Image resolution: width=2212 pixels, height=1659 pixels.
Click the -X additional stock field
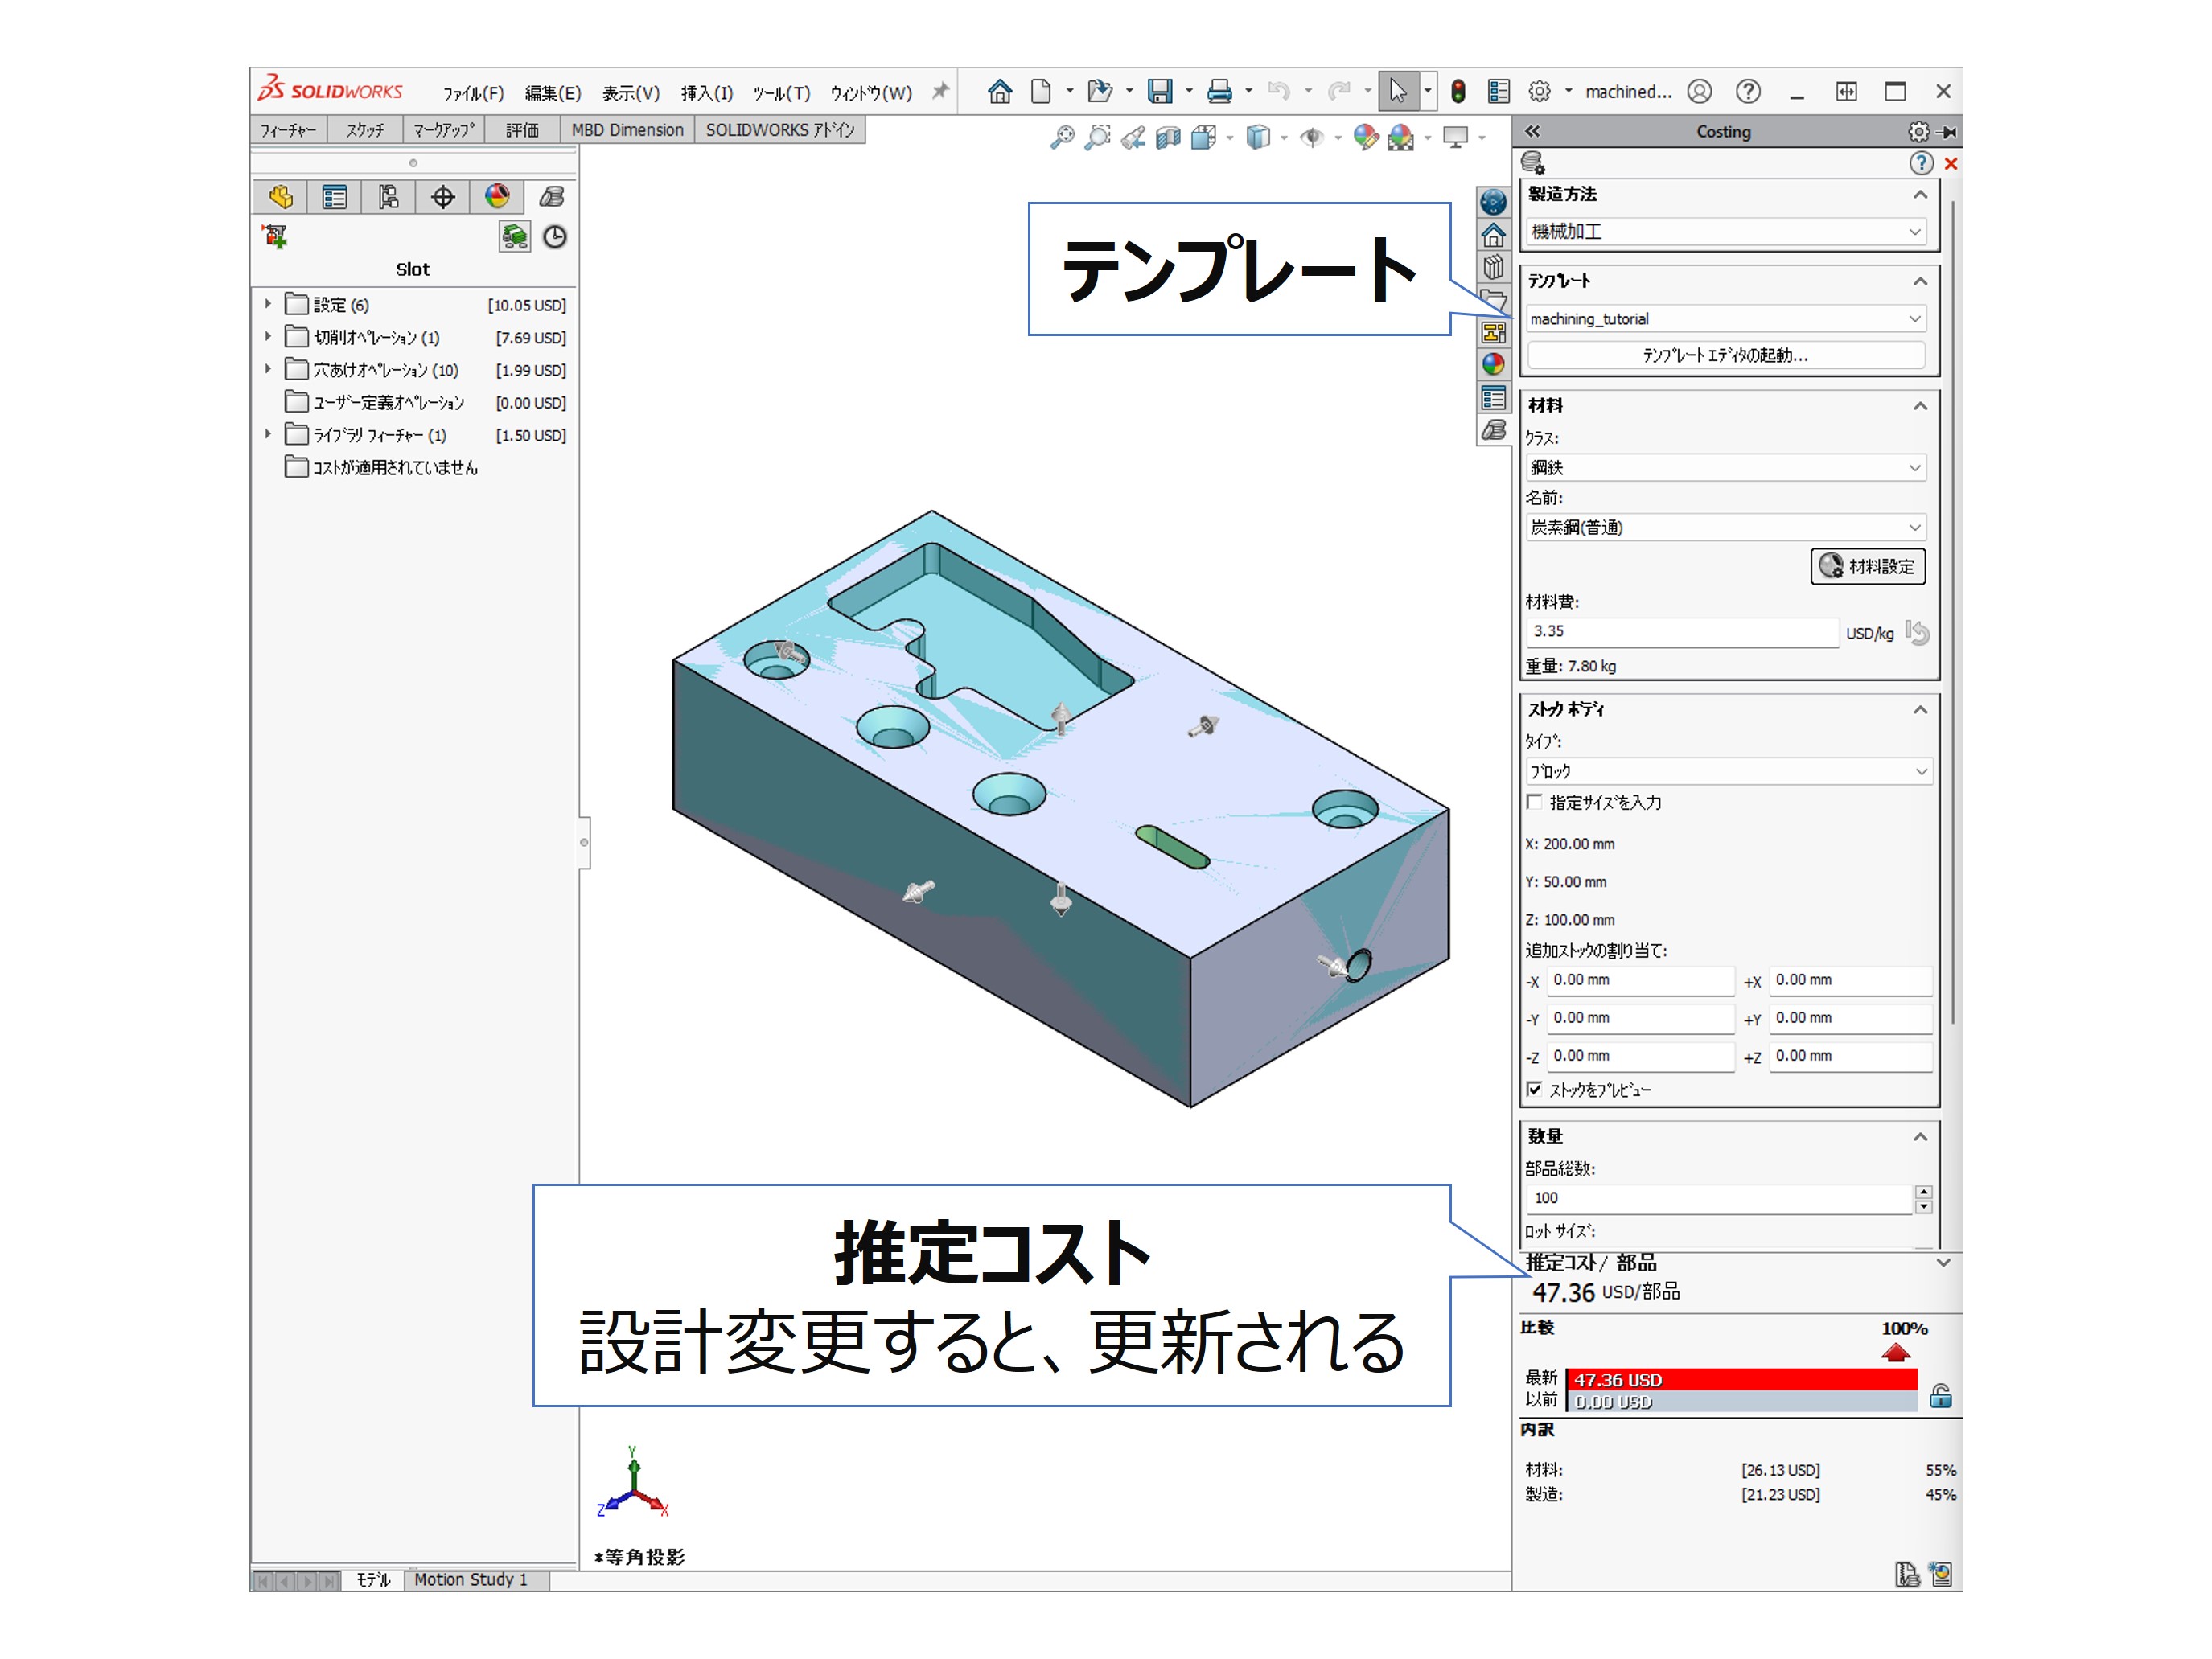pyautogui.click(x=1640, y=981)
